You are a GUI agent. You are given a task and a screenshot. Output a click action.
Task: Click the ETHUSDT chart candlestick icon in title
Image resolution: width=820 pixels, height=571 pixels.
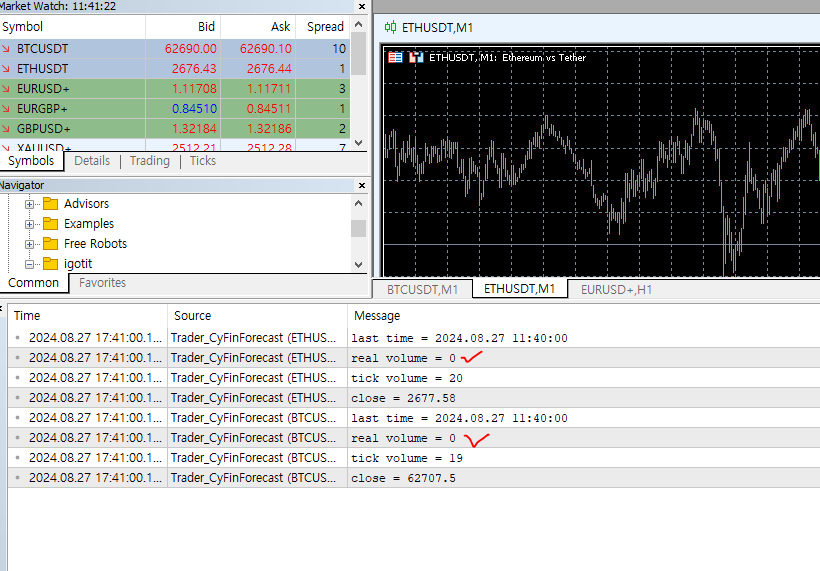(390, 27)
